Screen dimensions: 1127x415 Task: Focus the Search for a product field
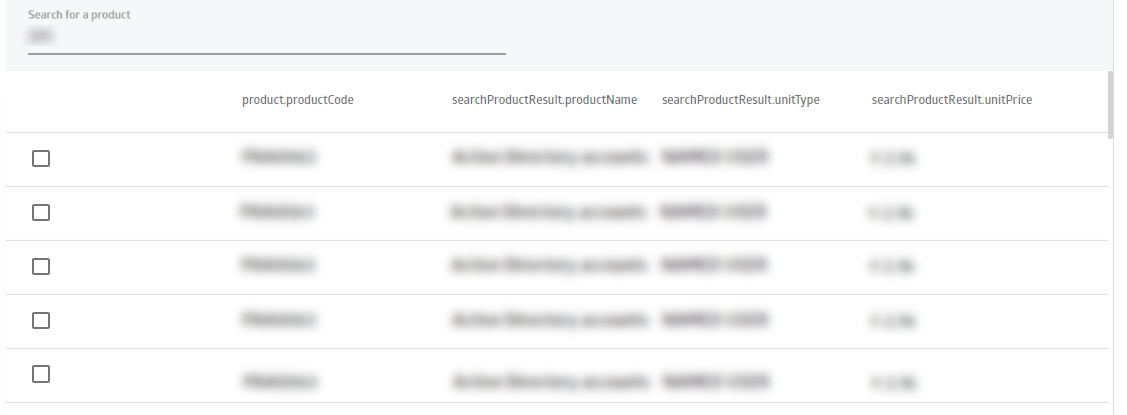267,36
